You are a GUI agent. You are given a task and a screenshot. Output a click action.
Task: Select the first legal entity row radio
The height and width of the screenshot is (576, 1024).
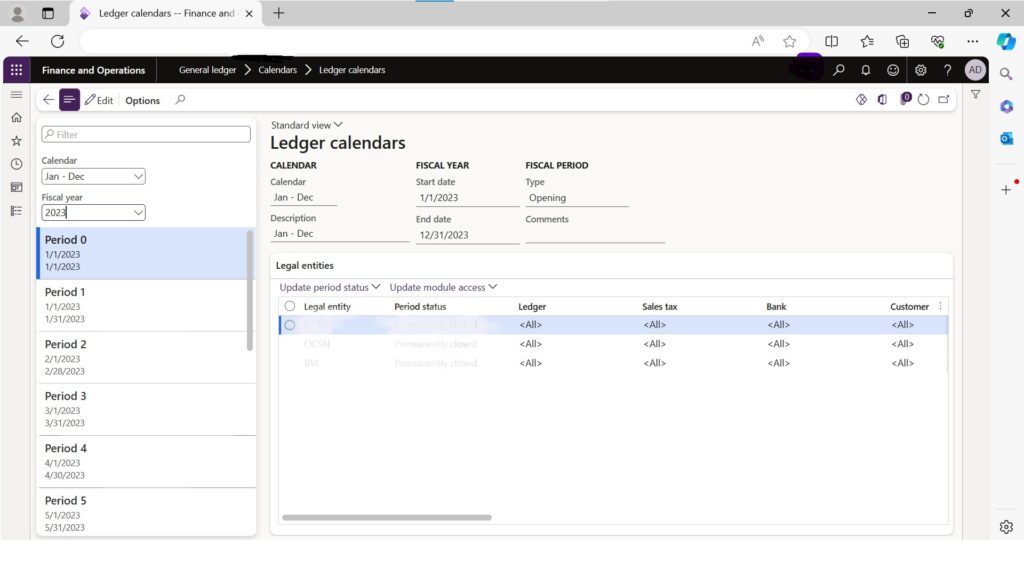click(290, 325)
